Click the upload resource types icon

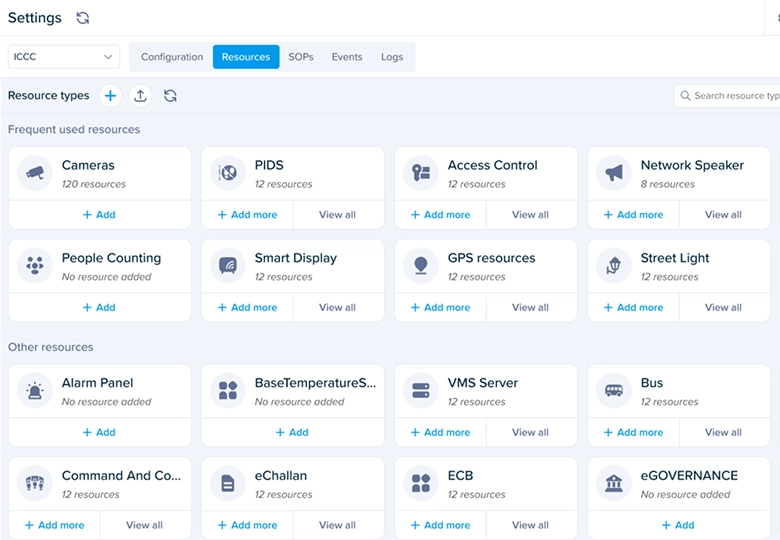click(140, 95)
